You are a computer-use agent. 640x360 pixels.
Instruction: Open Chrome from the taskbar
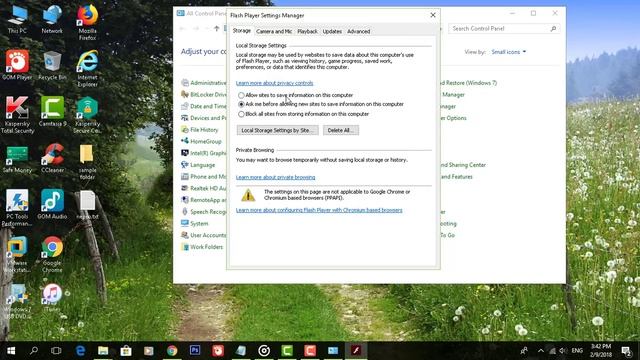[172, 351]
